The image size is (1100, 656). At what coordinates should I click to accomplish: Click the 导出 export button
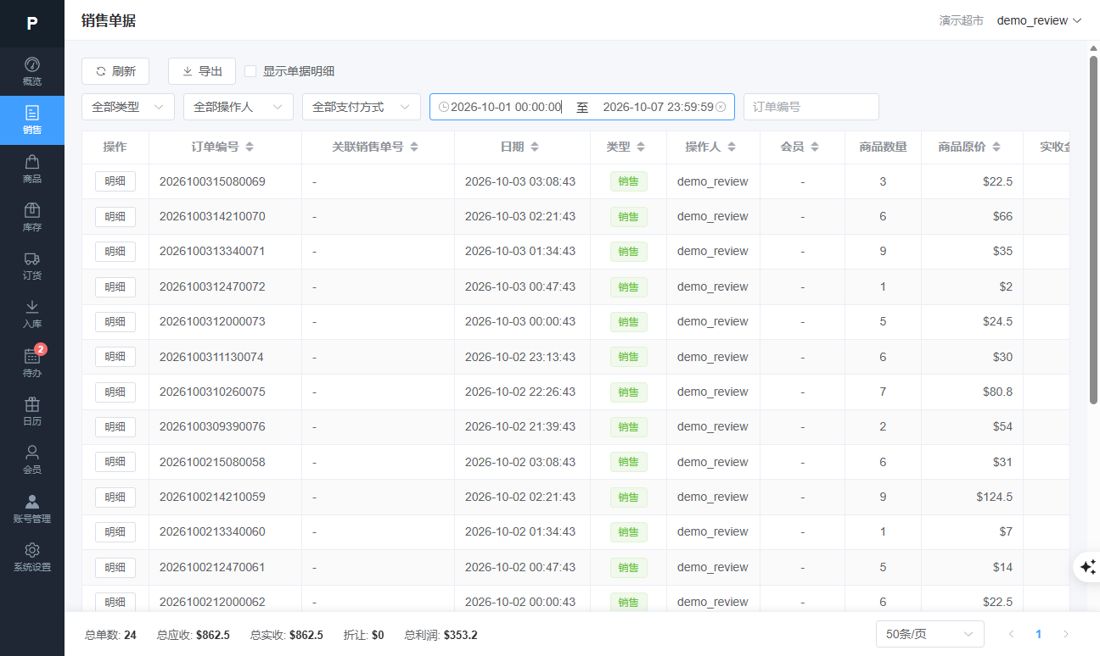coord(201,71)
